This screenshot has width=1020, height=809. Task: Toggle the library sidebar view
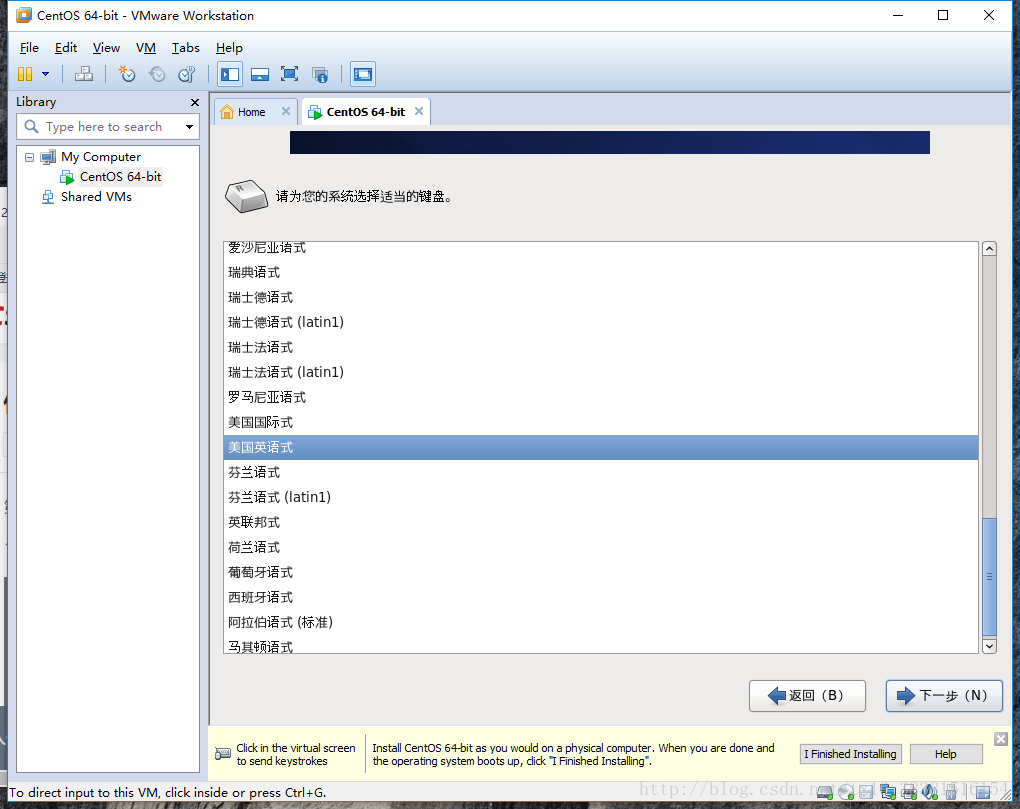(x=230, y=74)
